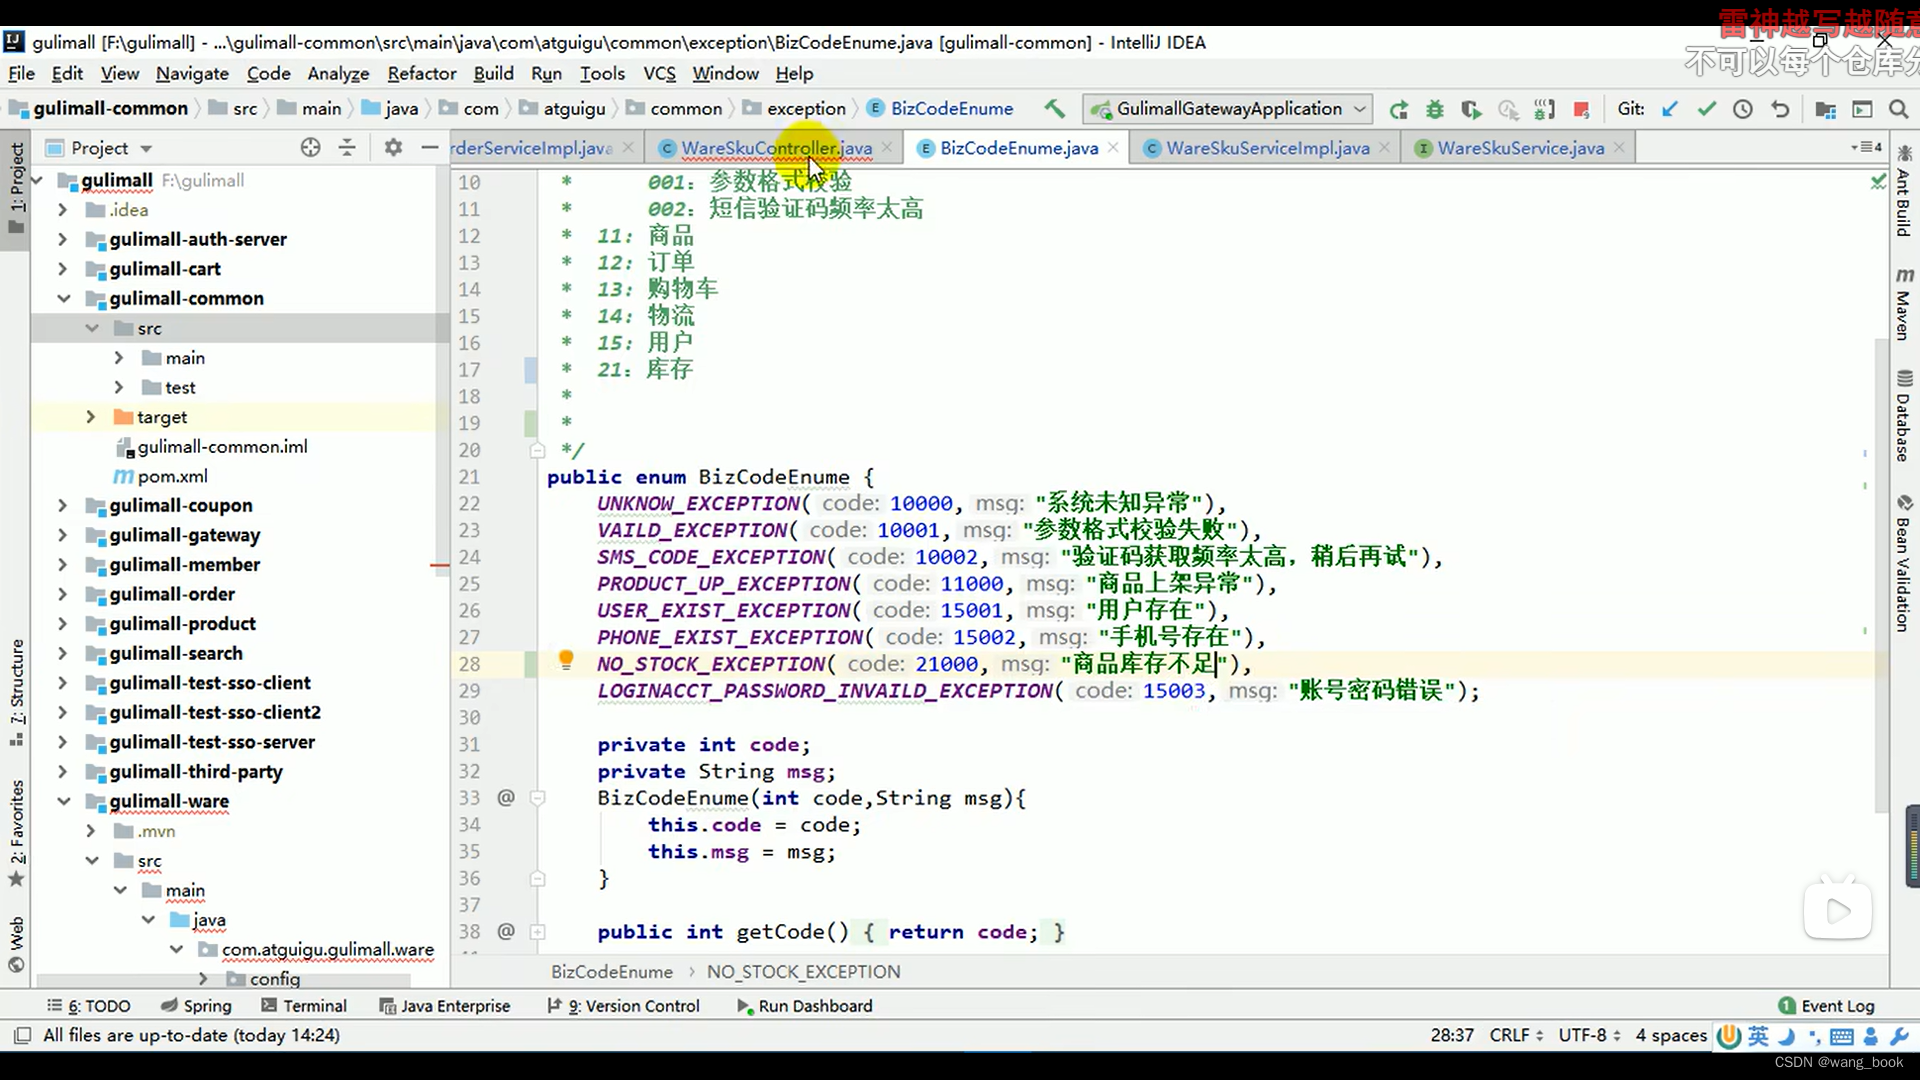The height and width of the screenshot is (1080, 1920).
Task: Expand the target folder
Action: point(90,417)
